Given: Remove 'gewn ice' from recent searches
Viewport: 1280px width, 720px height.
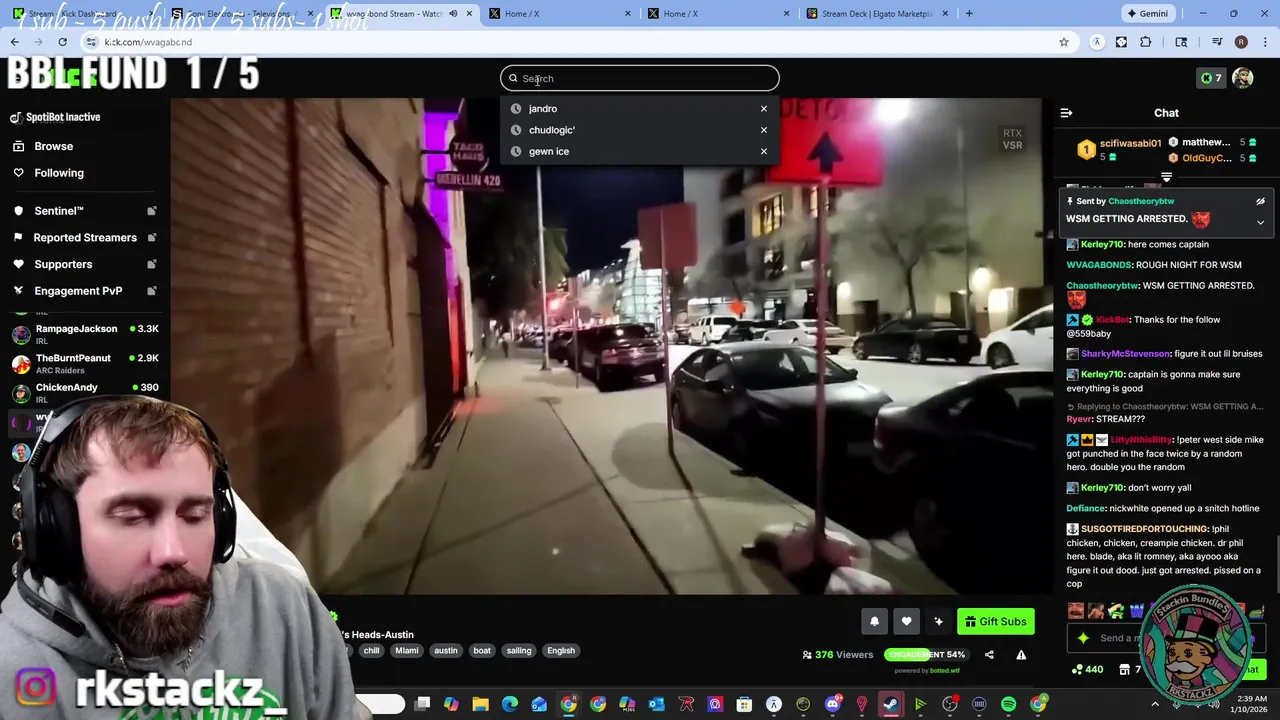Looking at the screenshot, I should [x=763, y=151].
